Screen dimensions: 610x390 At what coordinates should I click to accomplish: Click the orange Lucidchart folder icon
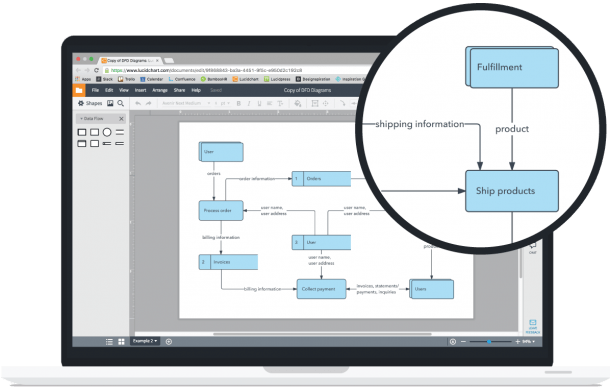point(79,90)
